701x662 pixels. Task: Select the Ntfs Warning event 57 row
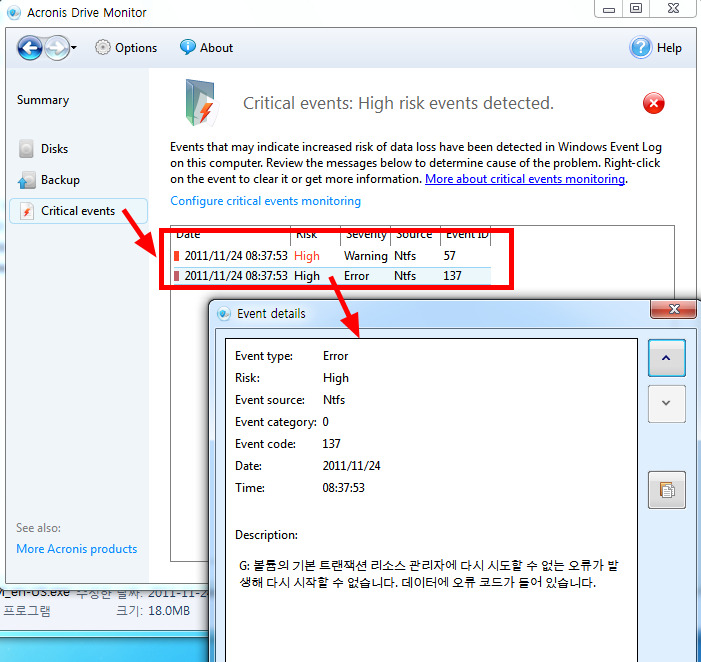coord(330,256)
